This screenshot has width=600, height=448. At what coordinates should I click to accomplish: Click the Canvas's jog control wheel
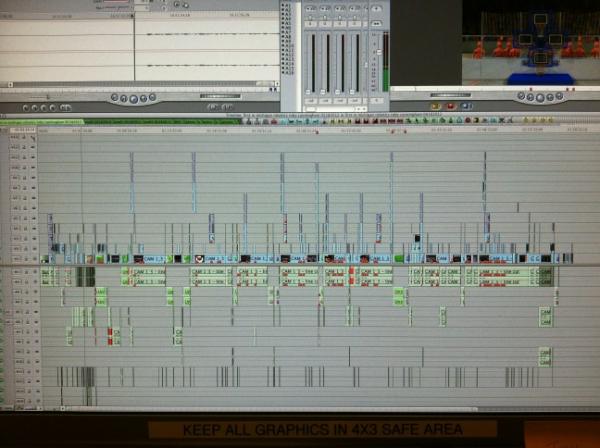point(451,95)
